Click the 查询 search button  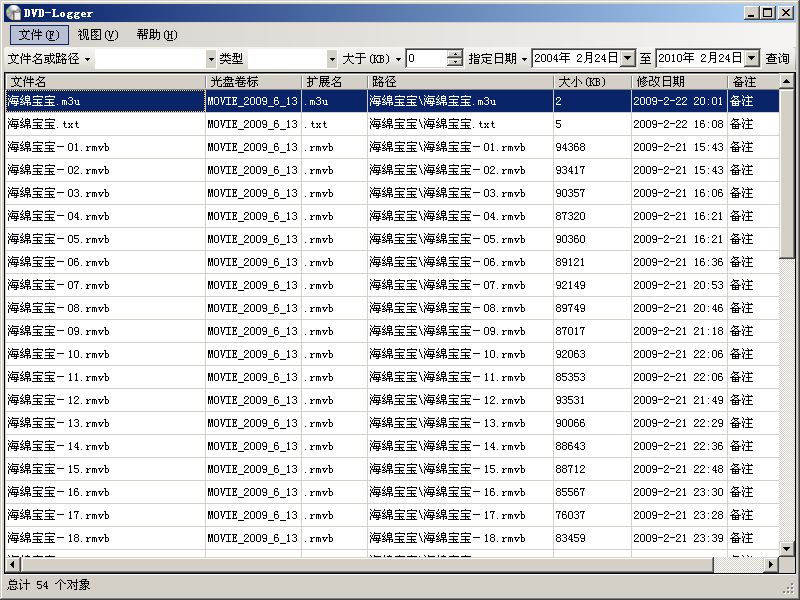pyautogui.click(x=777, y=59)
